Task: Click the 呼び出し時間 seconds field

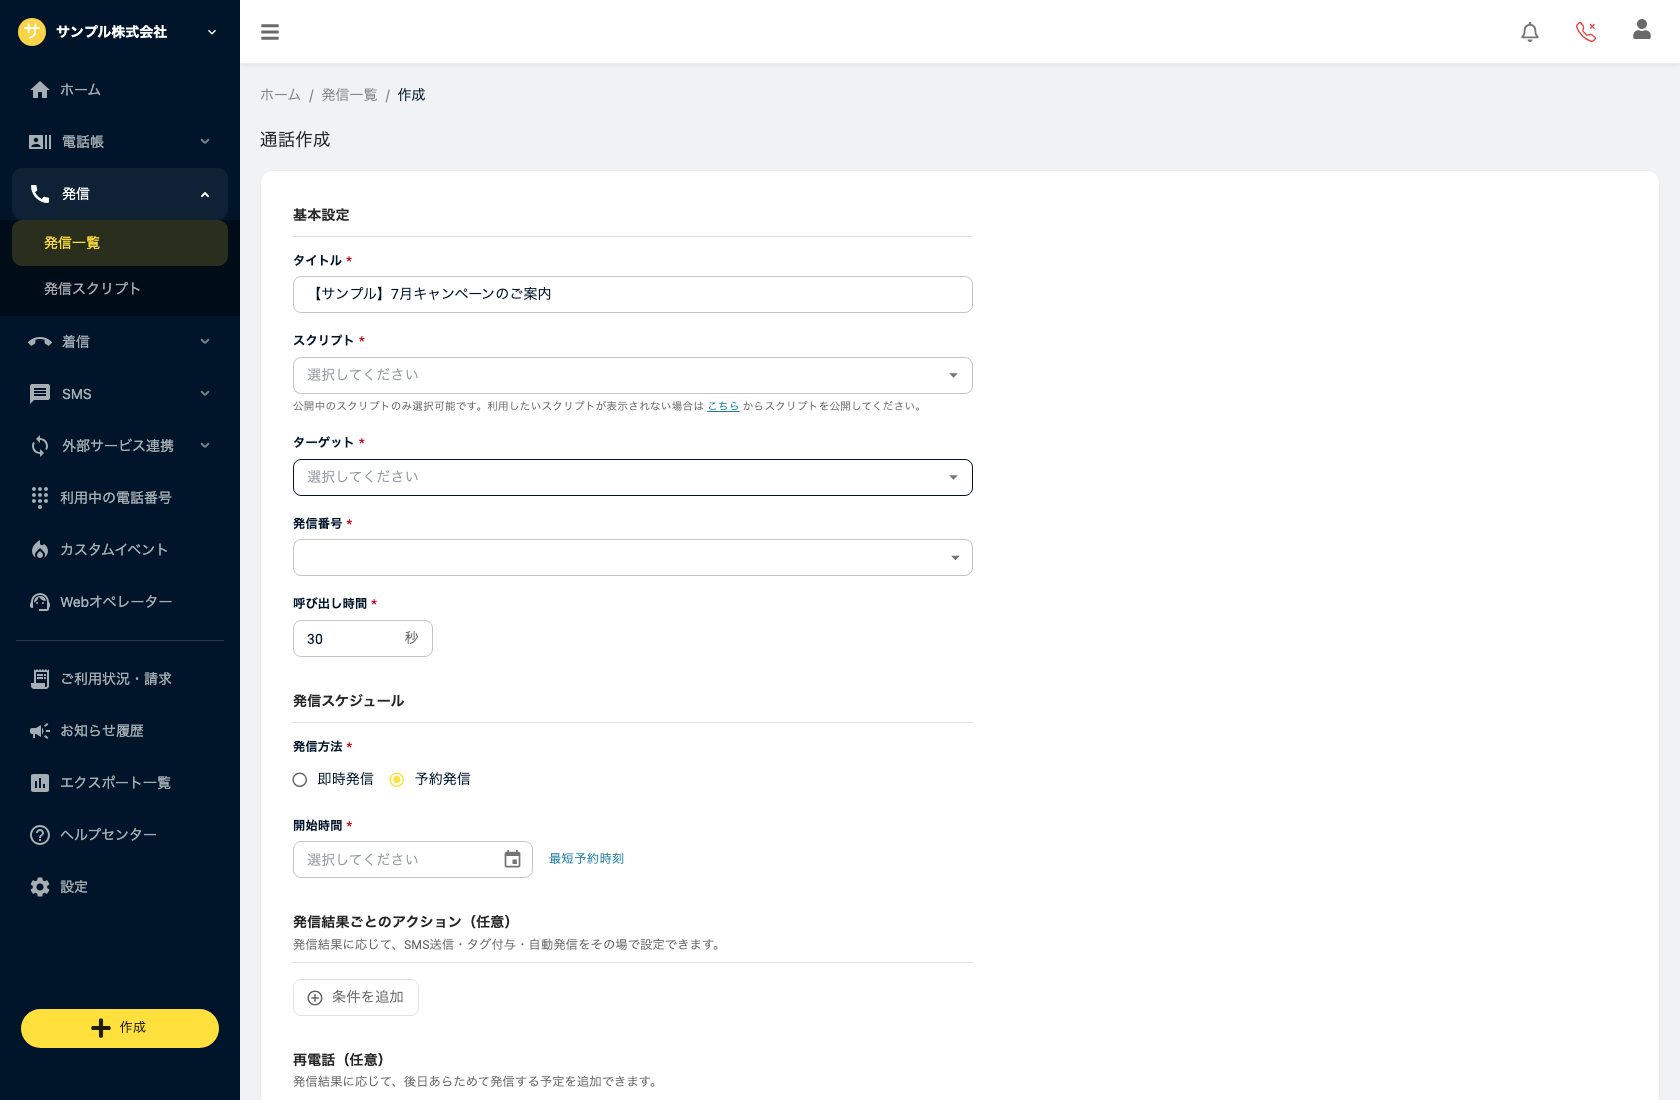Action: 363,638
